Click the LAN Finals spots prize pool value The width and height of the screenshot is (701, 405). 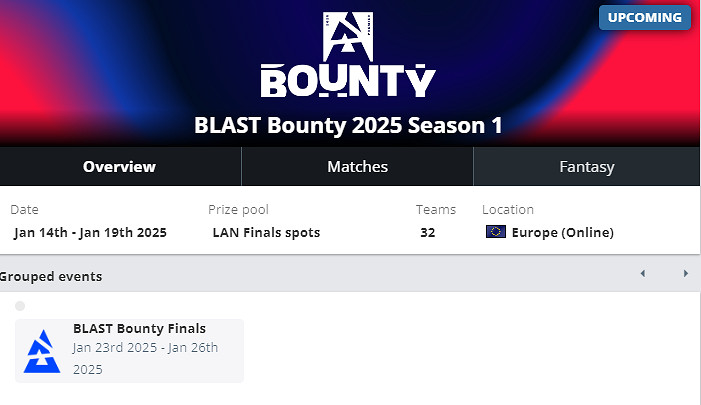click(266, 233)
